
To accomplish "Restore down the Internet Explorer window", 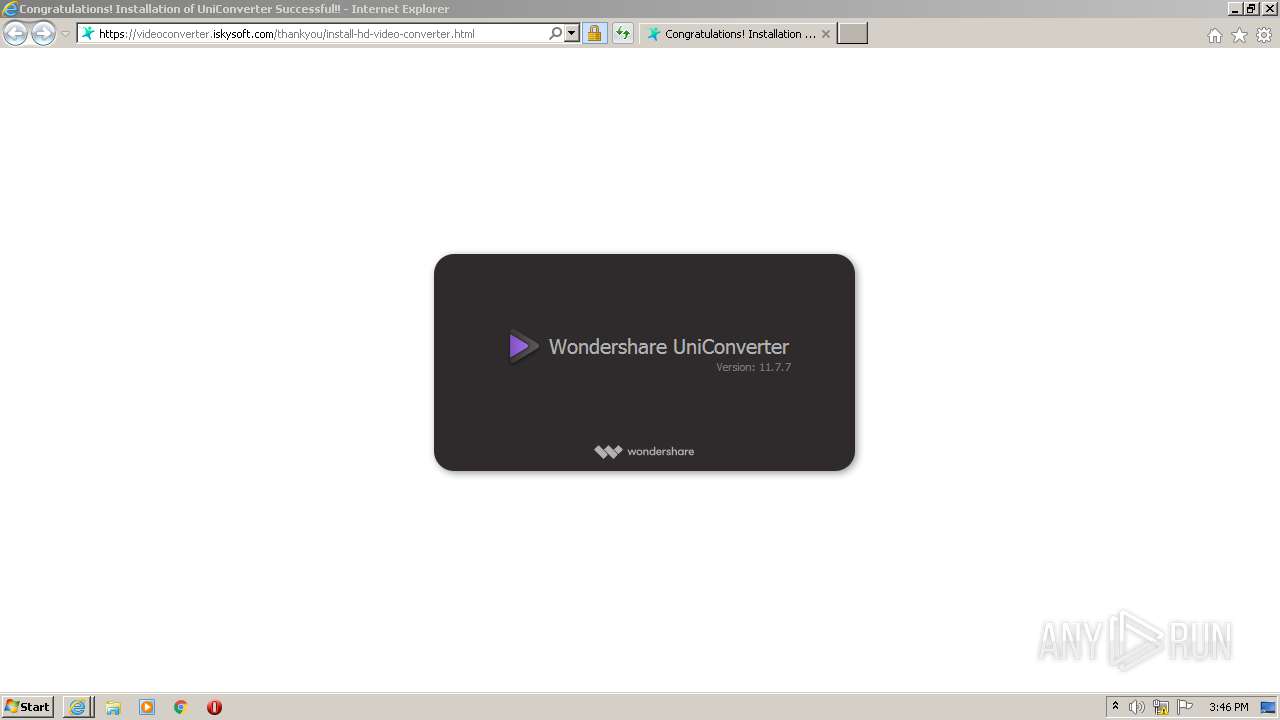I will click(x=1252, y=8).
